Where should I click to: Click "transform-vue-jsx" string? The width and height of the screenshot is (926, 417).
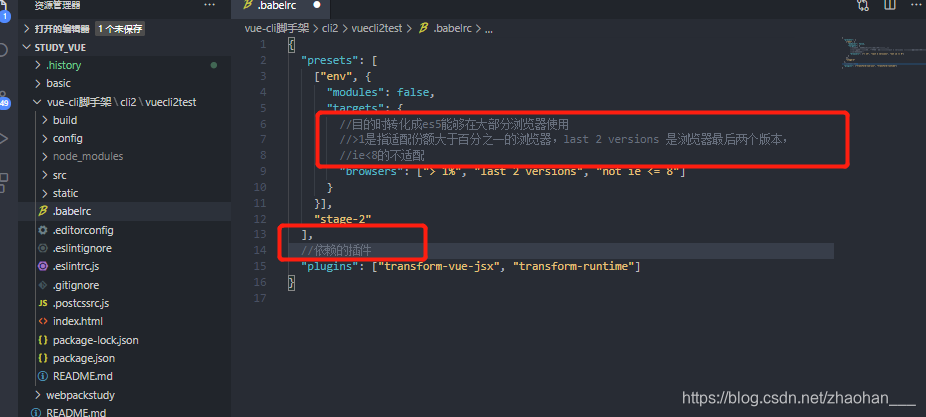[439, 266]
